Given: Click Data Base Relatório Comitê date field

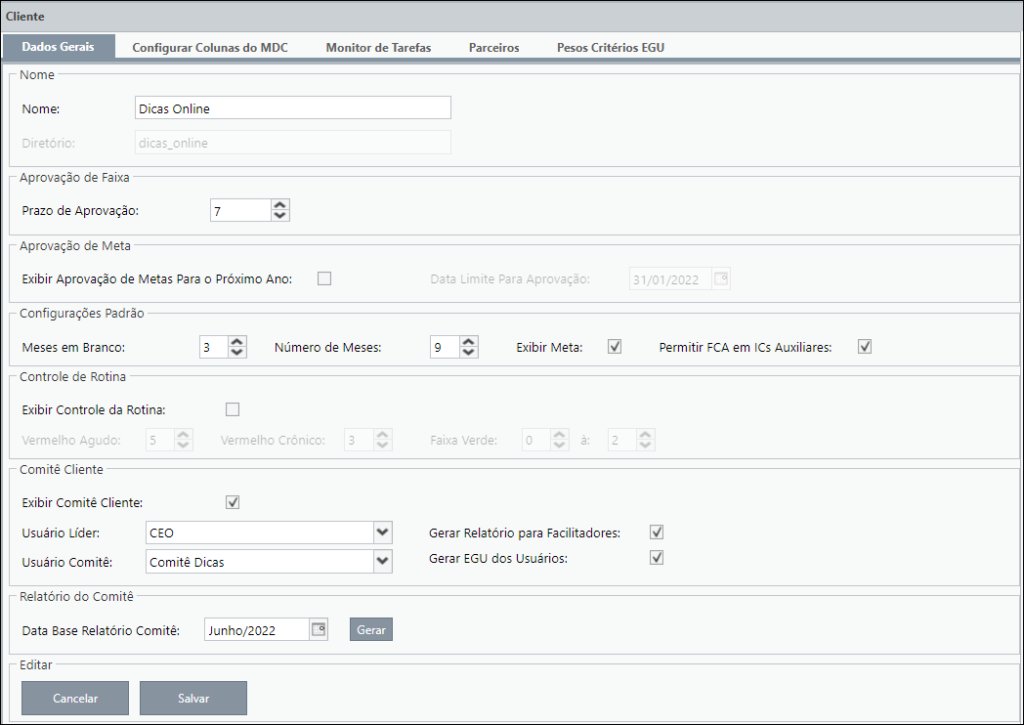Looking at the screenshot, I should [x=256, y=630].
